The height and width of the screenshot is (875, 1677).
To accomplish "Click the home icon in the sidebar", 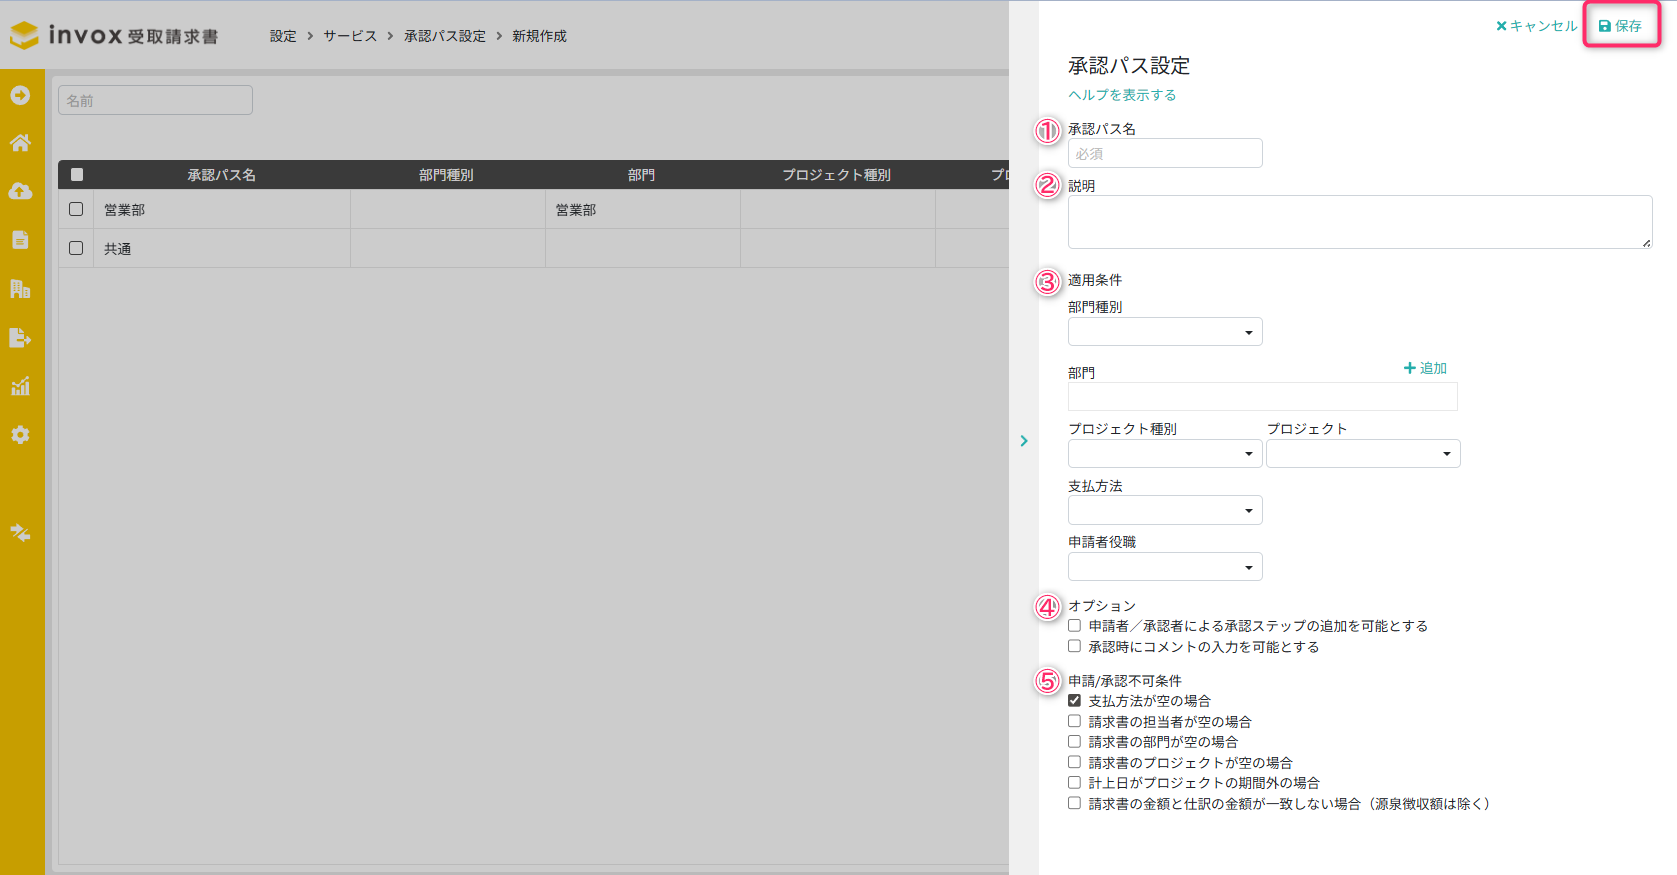I will pyautogui.click(x=20, y=143).
